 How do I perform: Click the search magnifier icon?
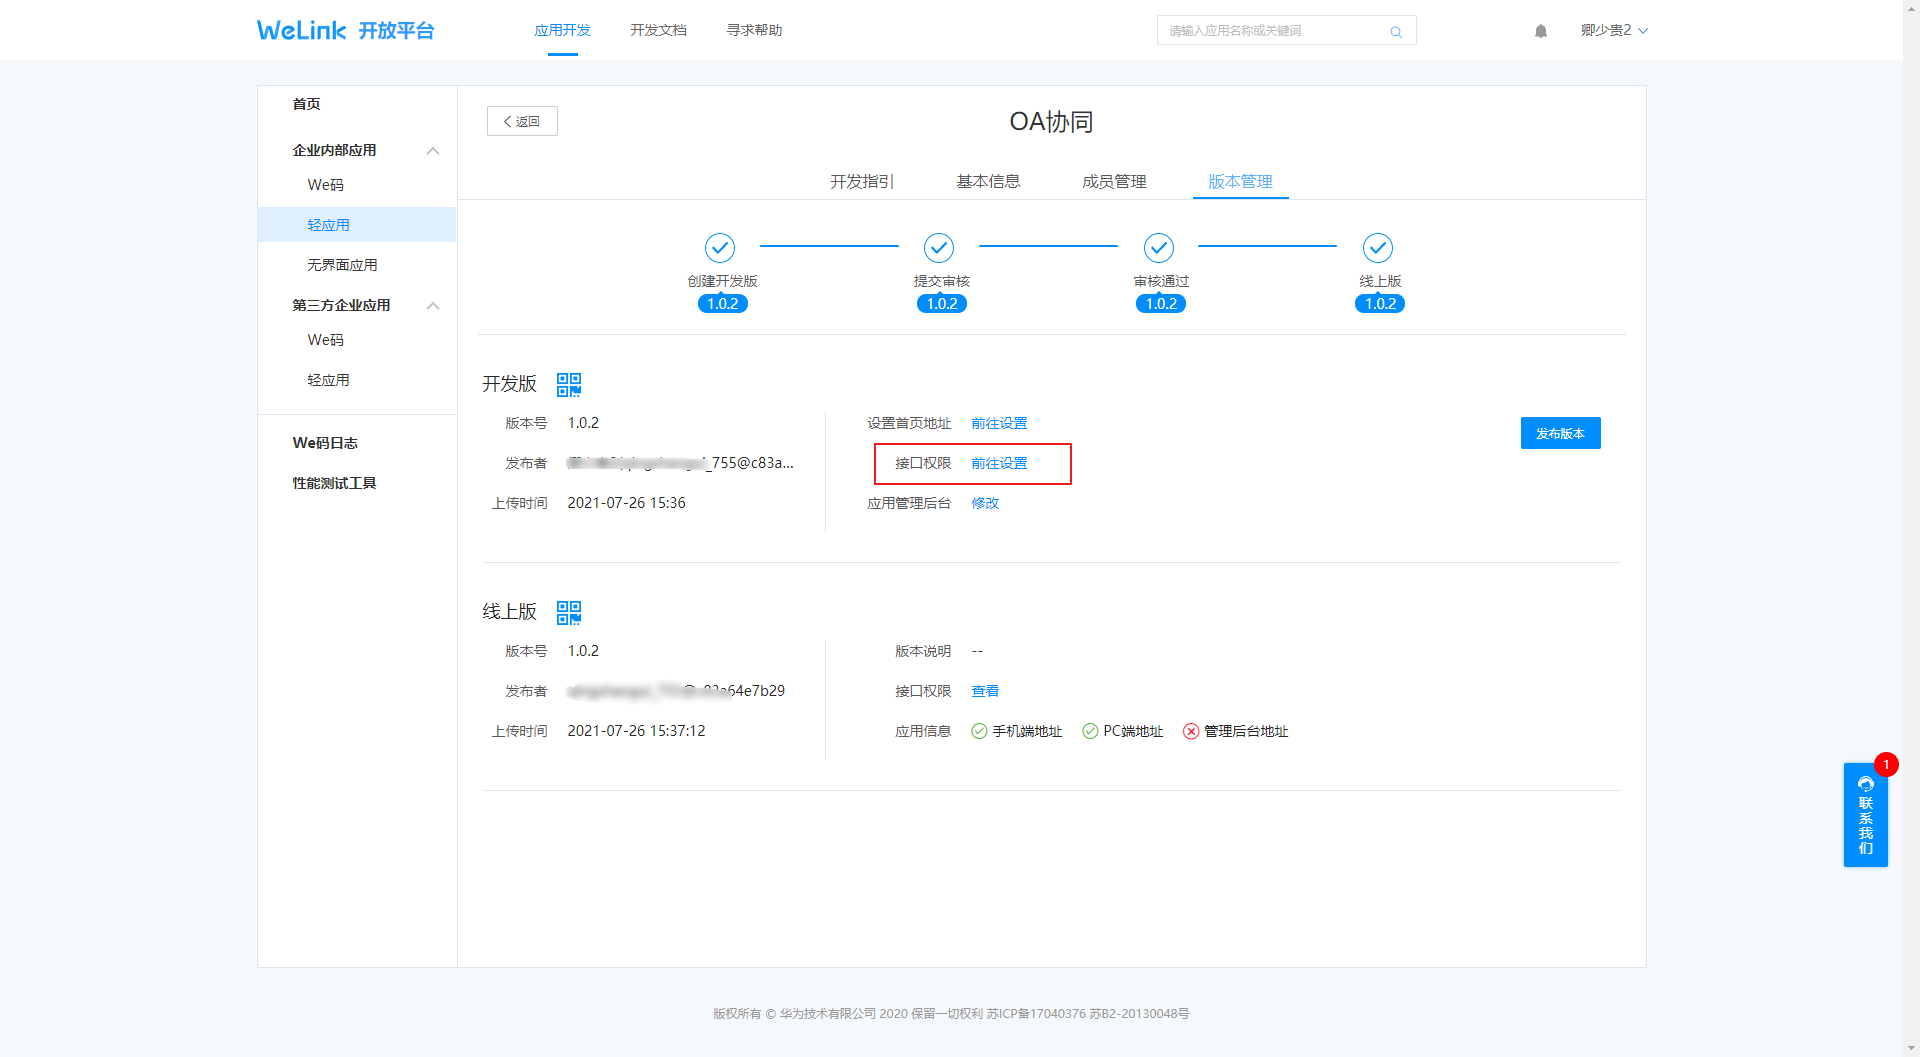(x=1395, y=32)
